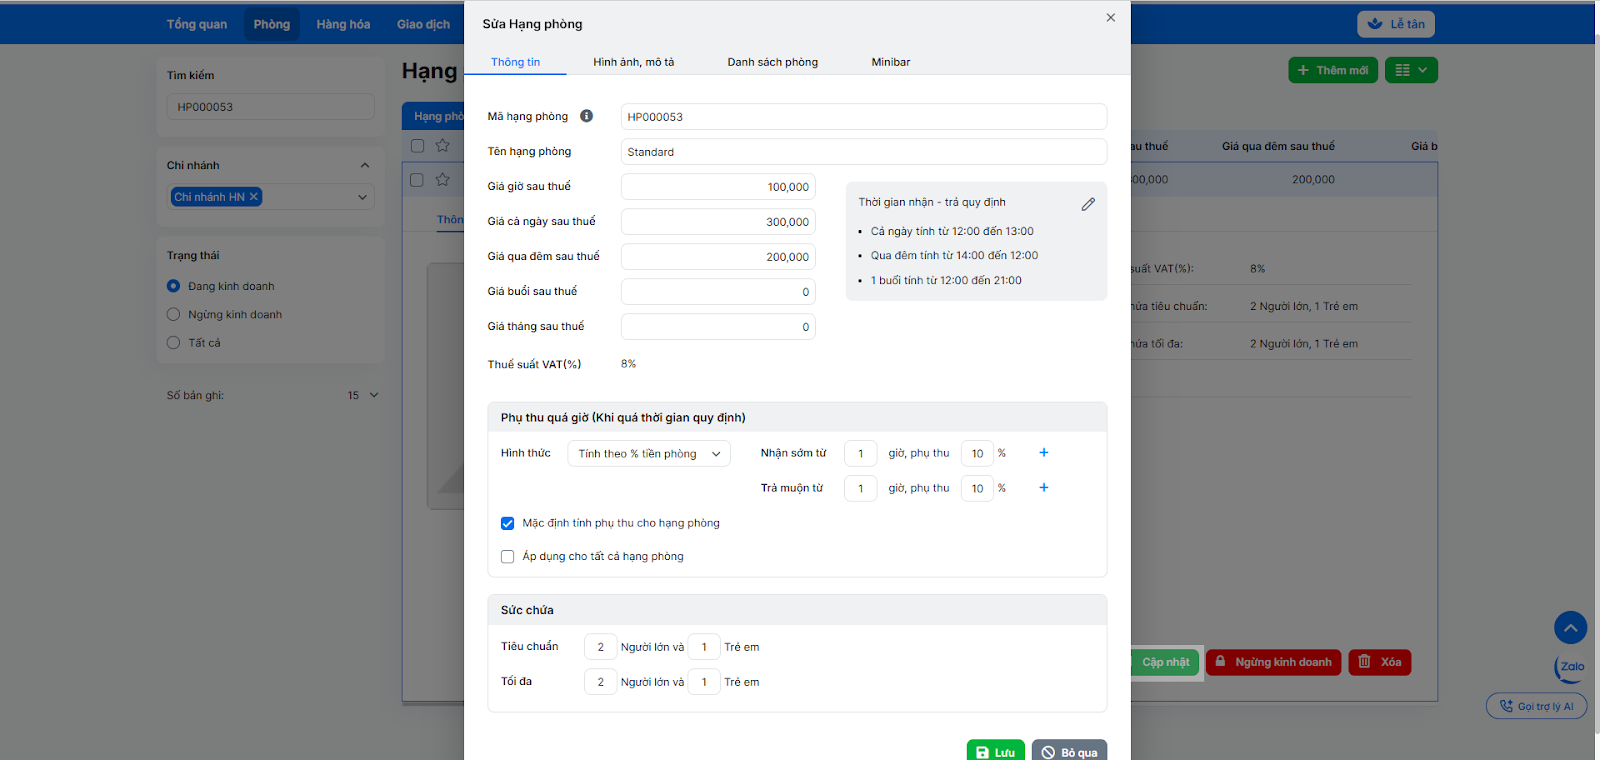This screenshot has width=1600, height=760.
Task: Switch to the Thông tin tab
Action: coord(515,62)
